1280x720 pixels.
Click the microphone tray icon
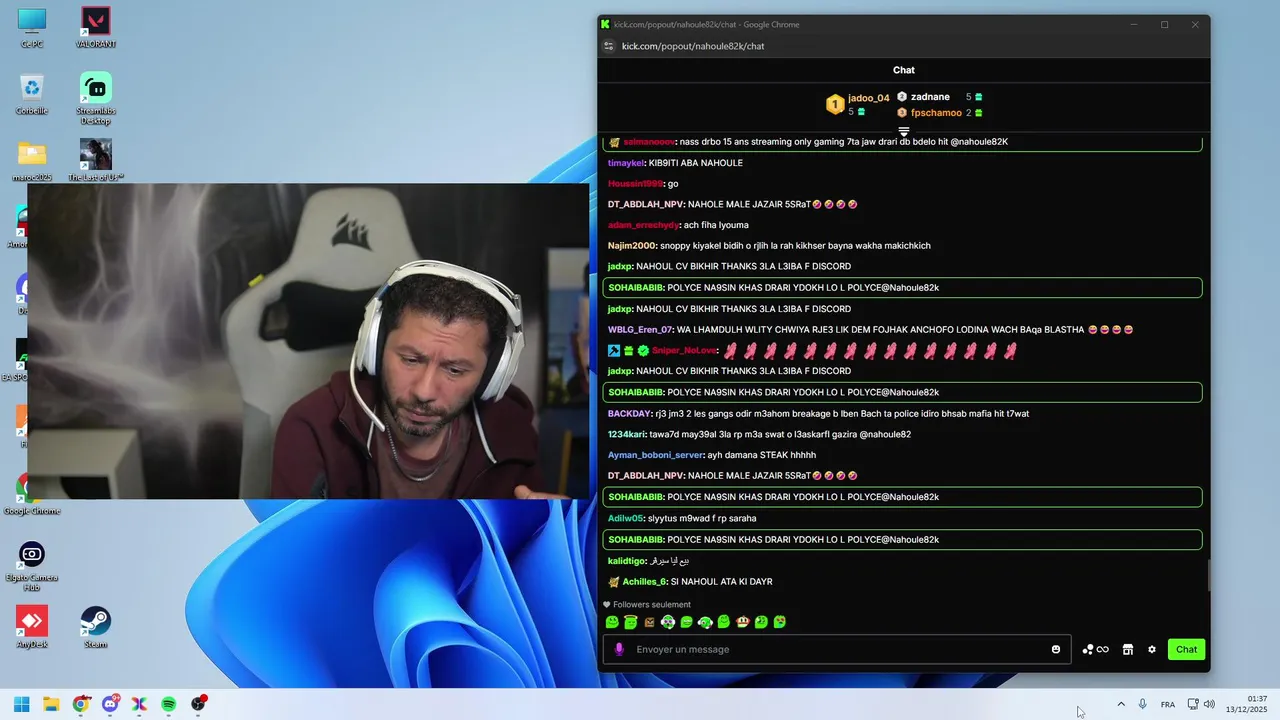(1143, 704)
